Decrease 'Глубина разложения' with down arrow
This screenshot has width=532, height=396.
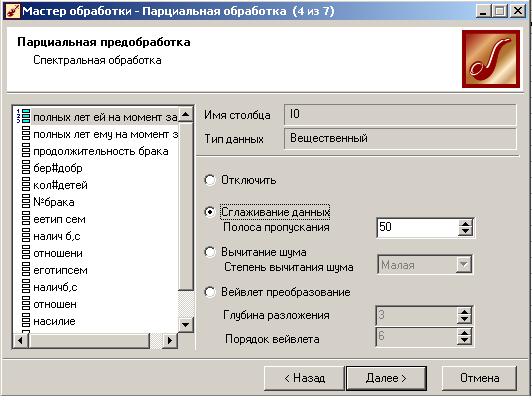click(464, 319)
